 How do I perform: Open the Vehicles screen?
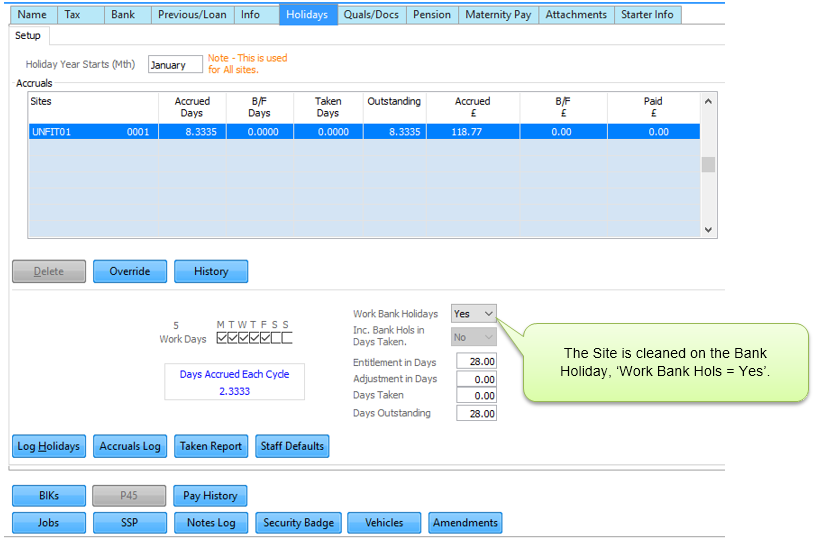[x=384, y=522]
